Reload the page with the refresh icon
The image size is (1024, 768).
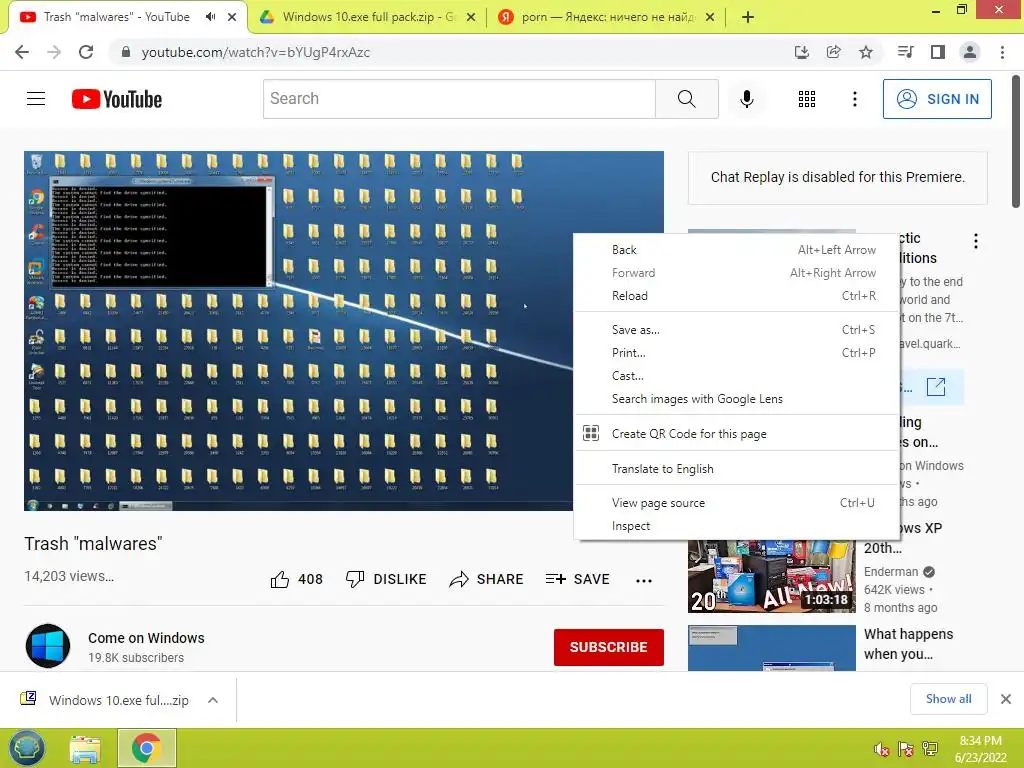[86, 52]
